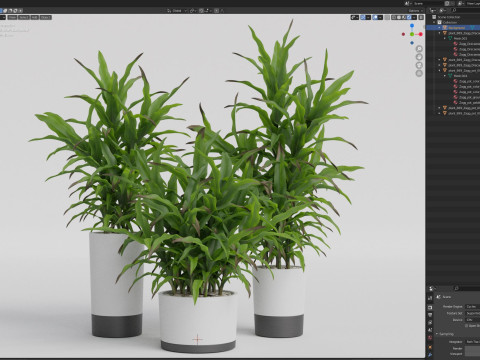
Task: Open the outliner display mode dropdown
Action: pos(433,10)
